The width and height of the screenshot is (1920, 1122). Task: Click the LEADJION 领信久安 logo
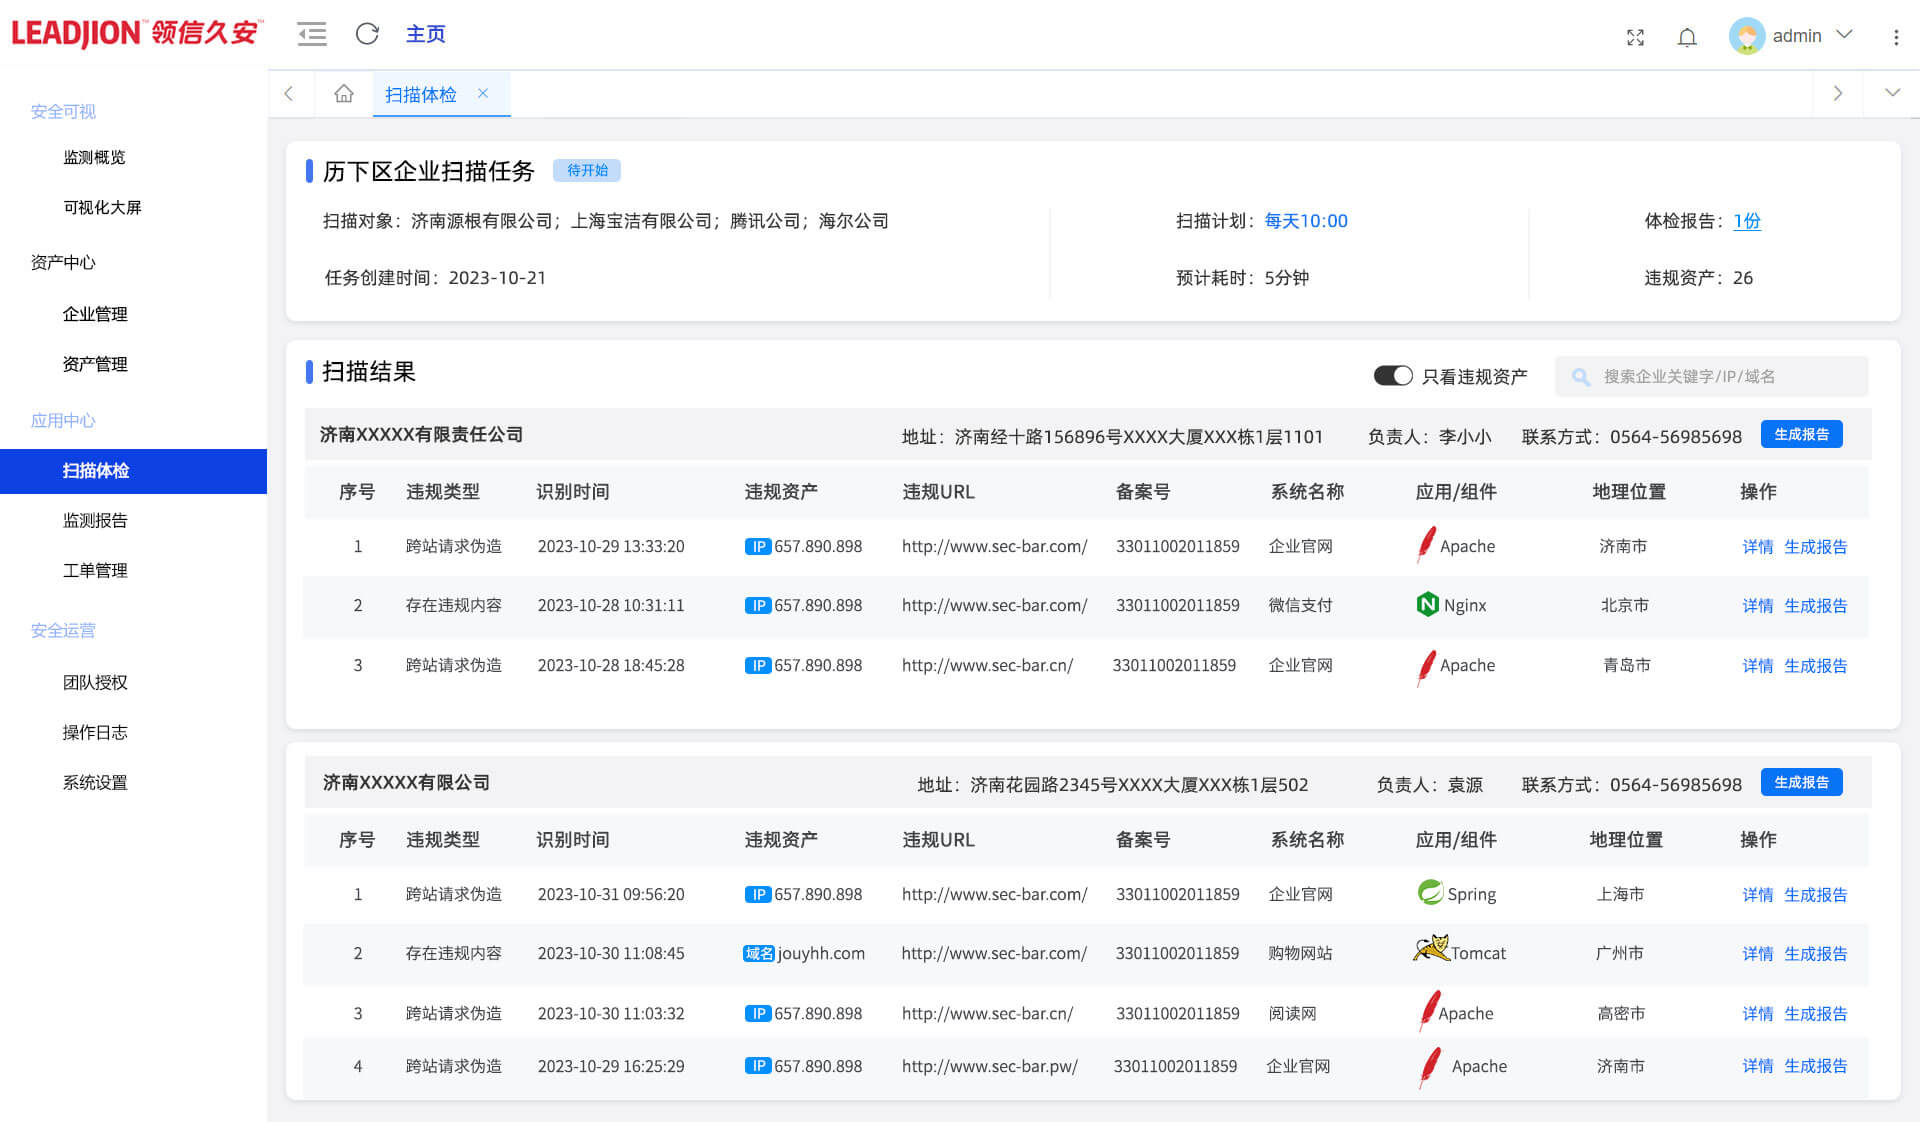pyautogui.click(x=136, y=33)
